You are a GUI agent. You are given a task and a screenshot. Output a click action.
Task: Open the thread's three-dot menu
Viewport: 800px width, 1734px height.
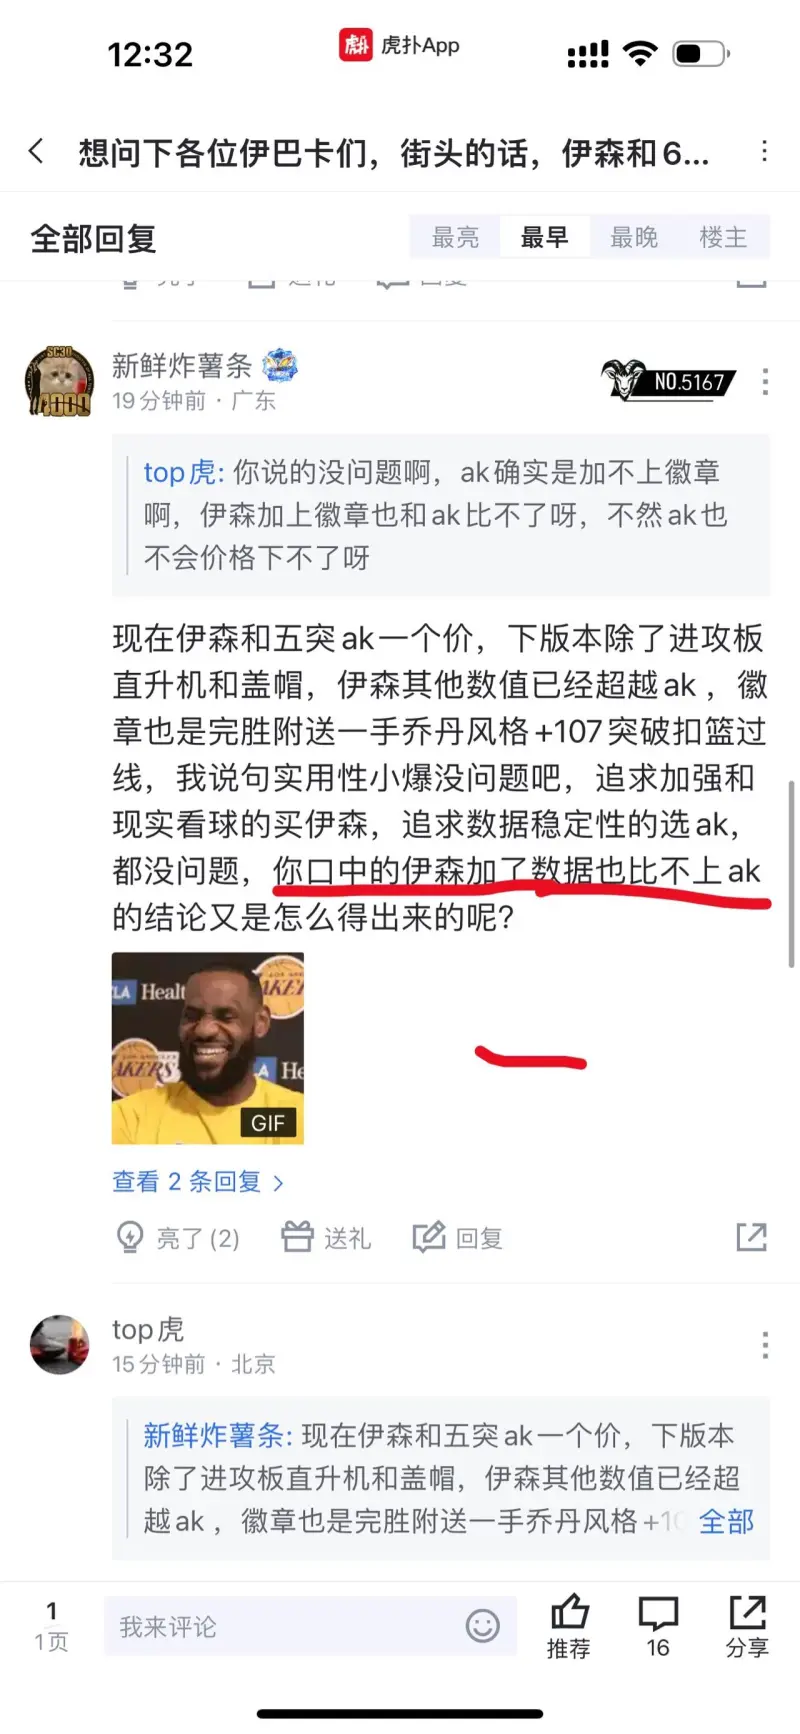pyautogui.click(x=765, y=152)
